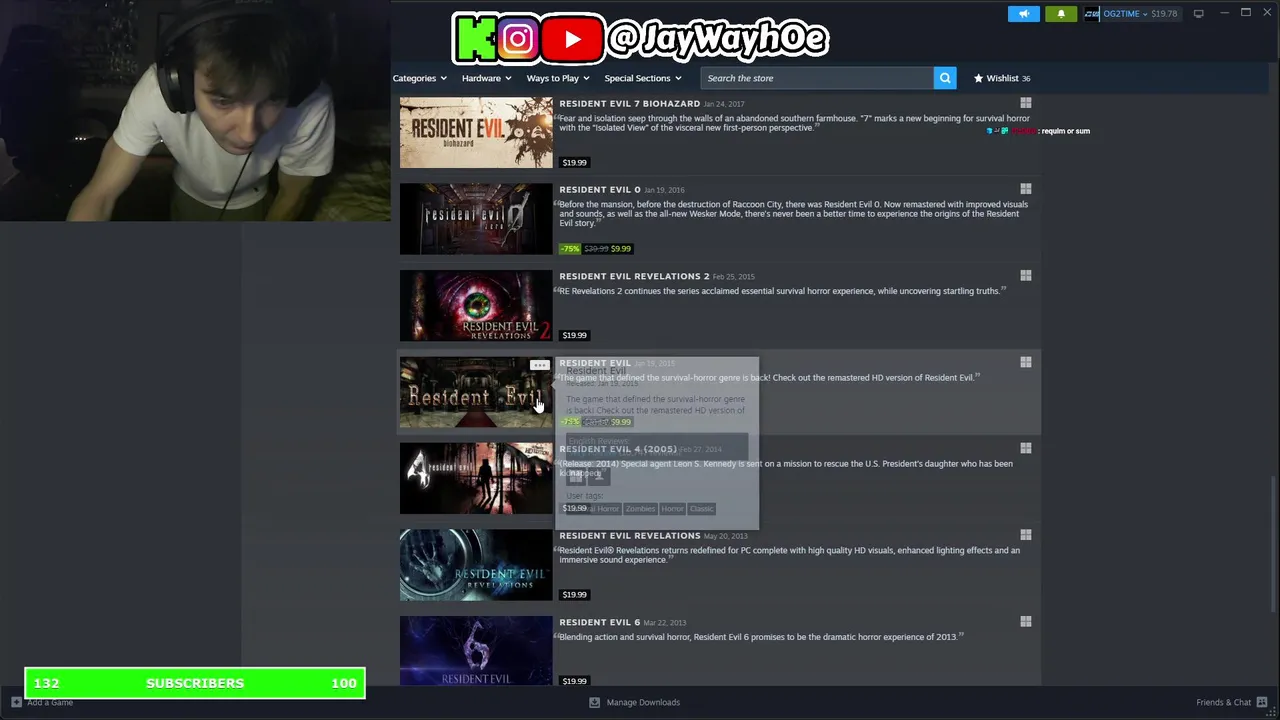Open Resident Evil HD remaster thumbnail
The width and height of the screenshot is (1280, 720).
tap(476, 392)
